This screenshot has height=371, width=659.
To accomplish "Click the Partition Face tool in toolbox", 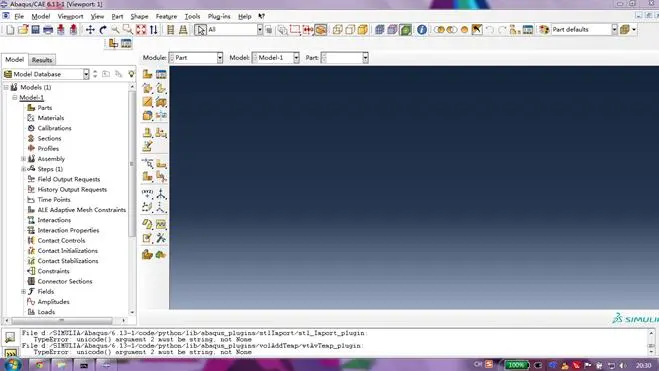I will (161, 164).
